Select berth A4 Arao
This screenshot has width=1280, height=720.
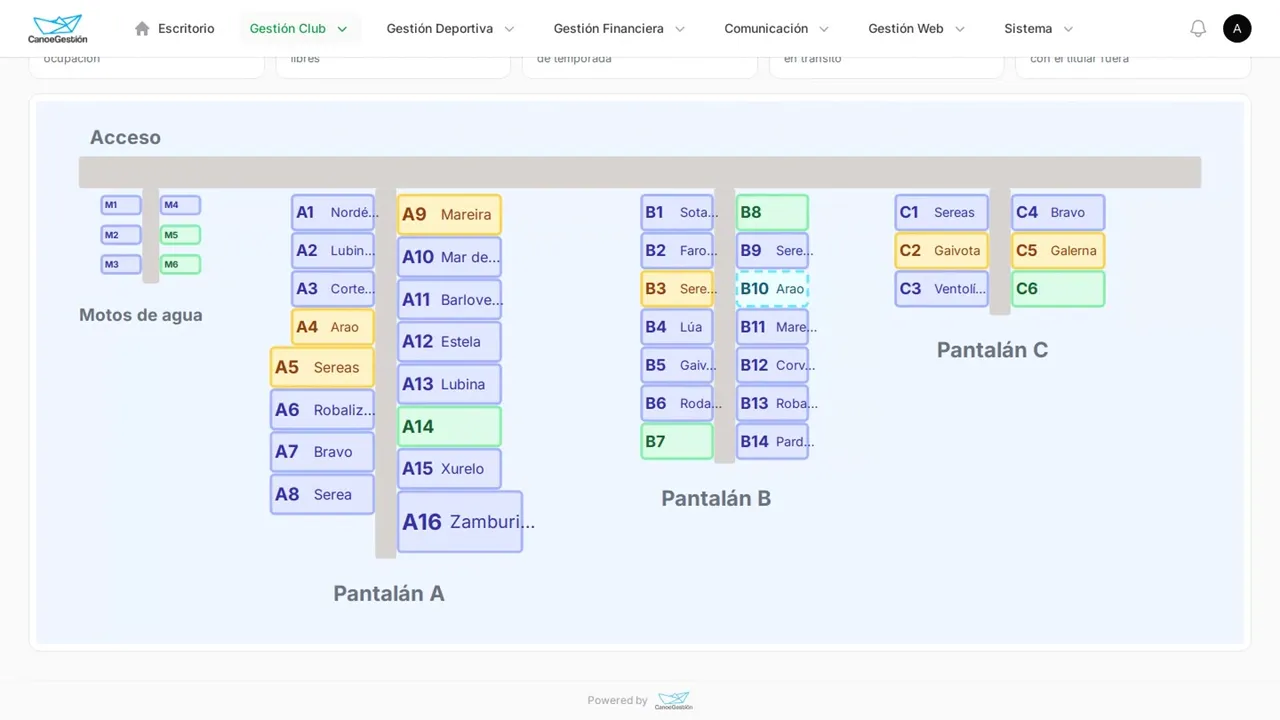333,327
